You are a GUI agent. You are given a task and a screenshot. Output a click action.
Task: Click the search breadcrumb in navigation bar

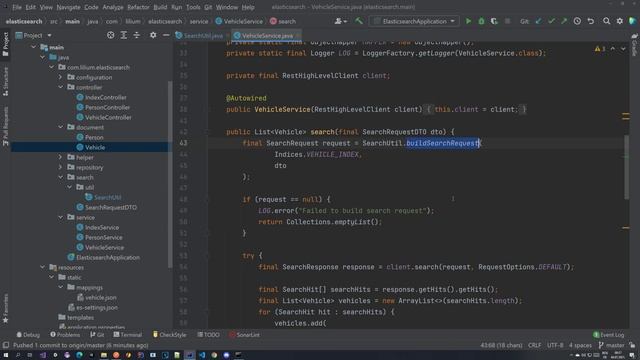point(283,21)
